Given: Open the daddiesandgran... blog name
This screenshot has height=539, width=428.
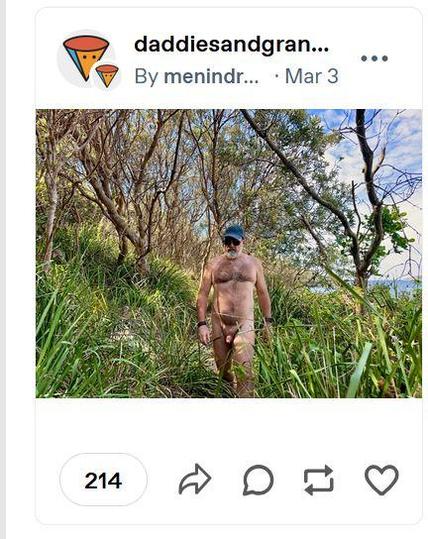Looking at the screenshot, I should 231,45.
